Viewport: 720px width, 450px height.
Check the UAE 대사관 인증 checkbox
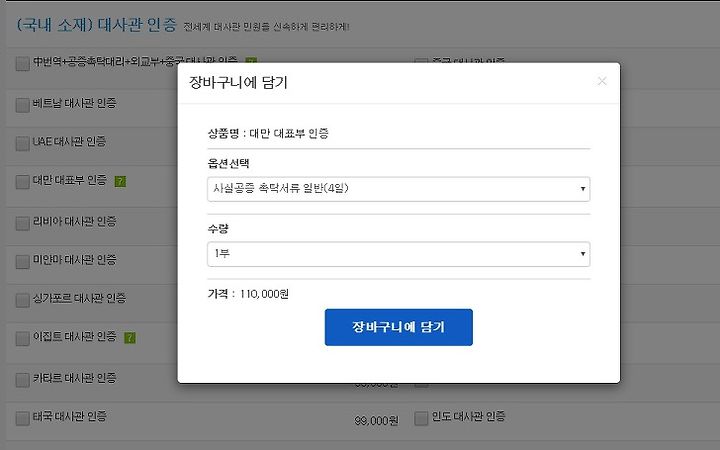22,143
